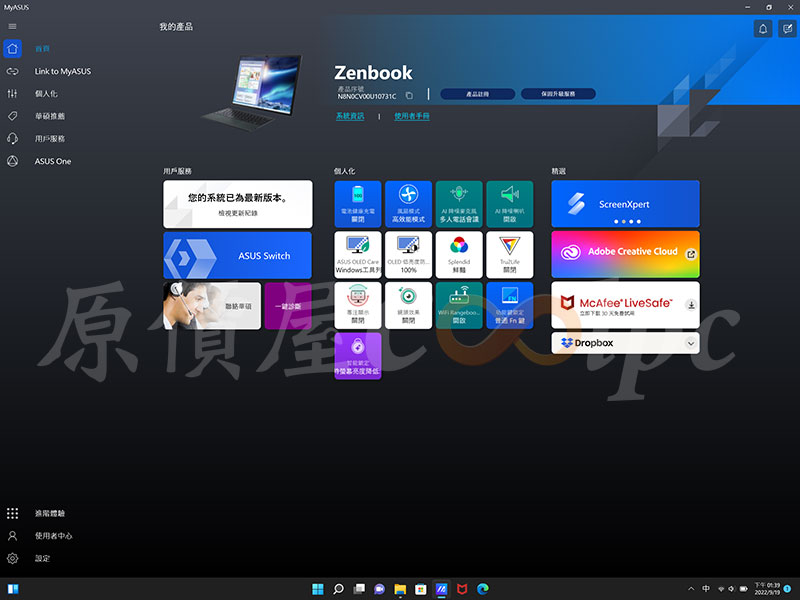Change 風扇模式 fan mode tile
Viewport: 800px width, 600px height.
click(x=408, y=204)
